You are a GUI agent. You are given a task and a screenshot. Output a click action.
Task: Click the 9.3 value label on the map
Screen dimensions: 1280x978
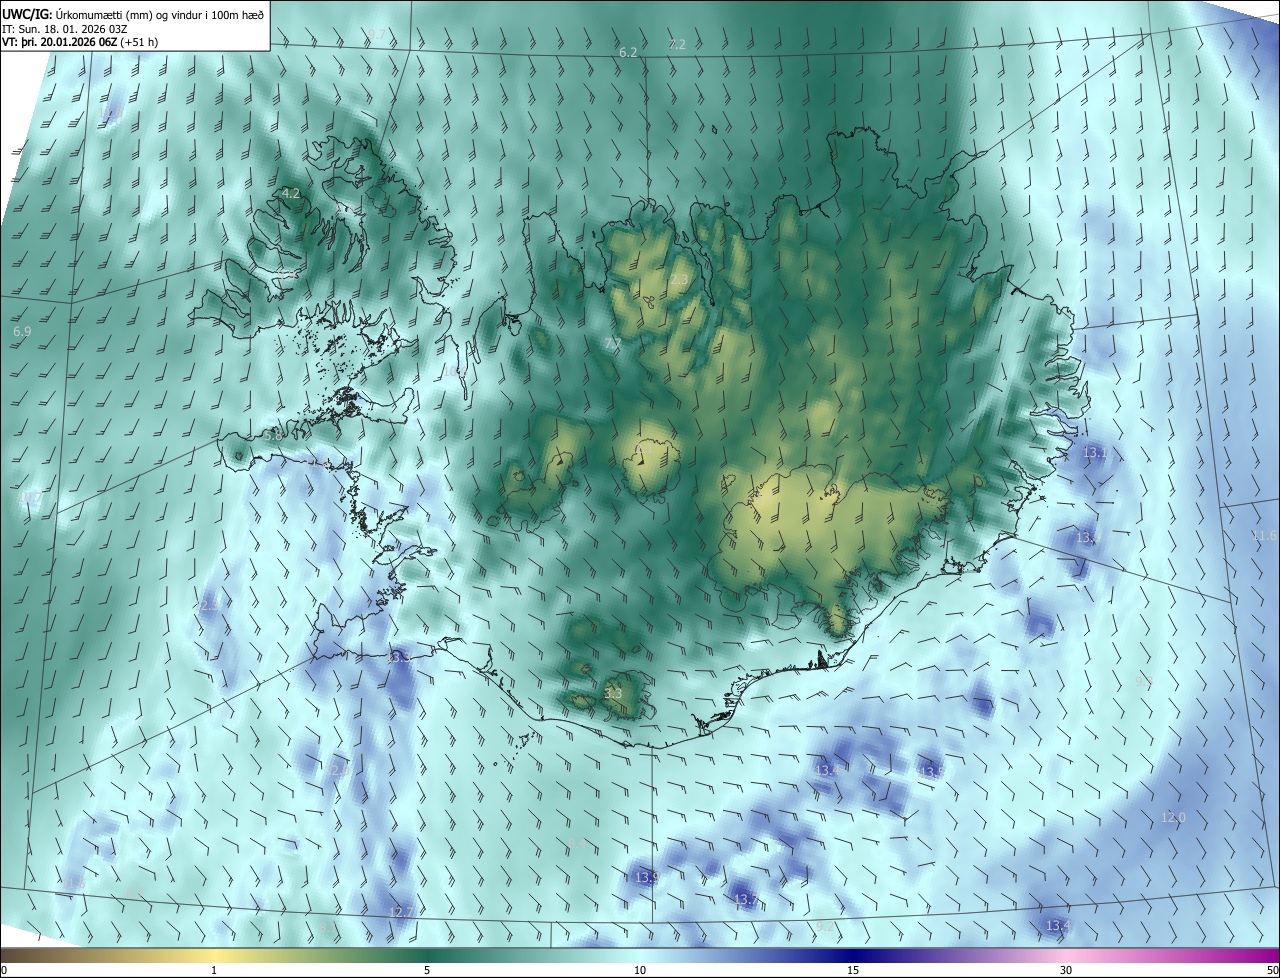1144,680
